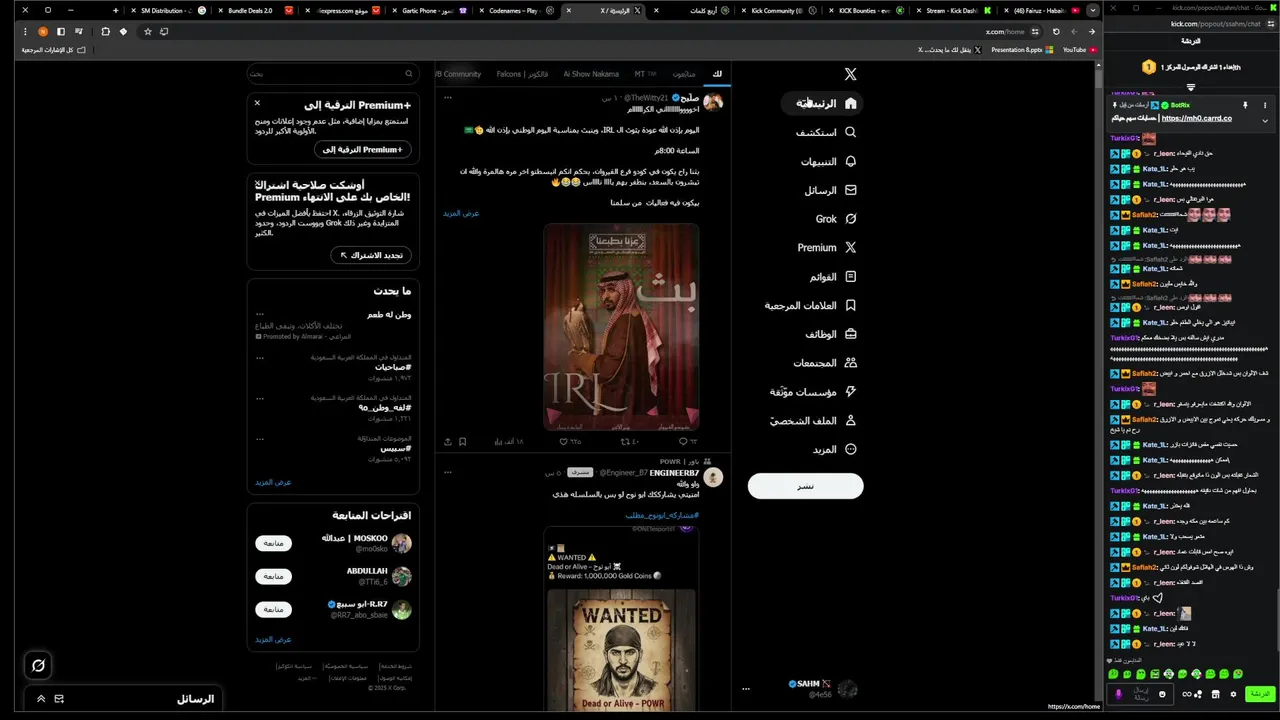Open more options on ENGINEER87 post
Screen dimensions: 1280x720
point(448,472)
